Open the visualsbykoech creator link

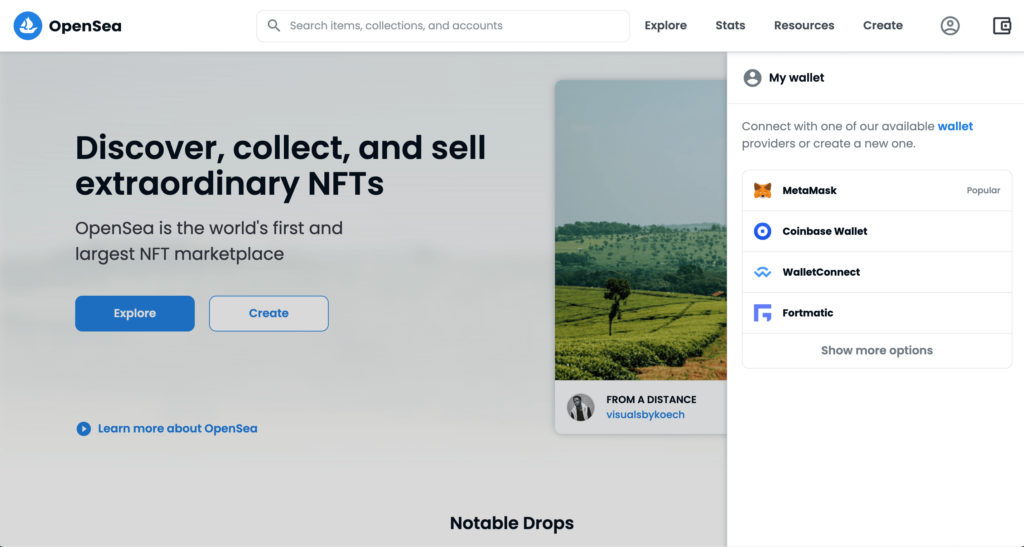645,414
